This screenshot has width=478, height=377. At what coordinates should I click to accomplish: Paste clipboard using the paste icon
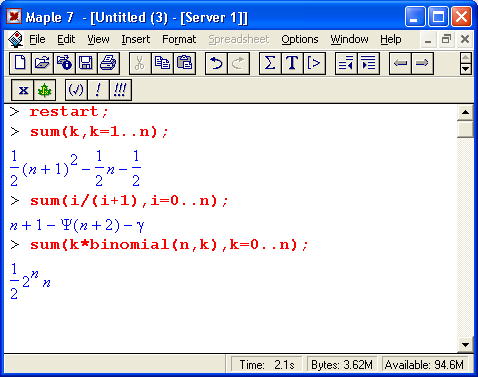click(x=184, y=63)
